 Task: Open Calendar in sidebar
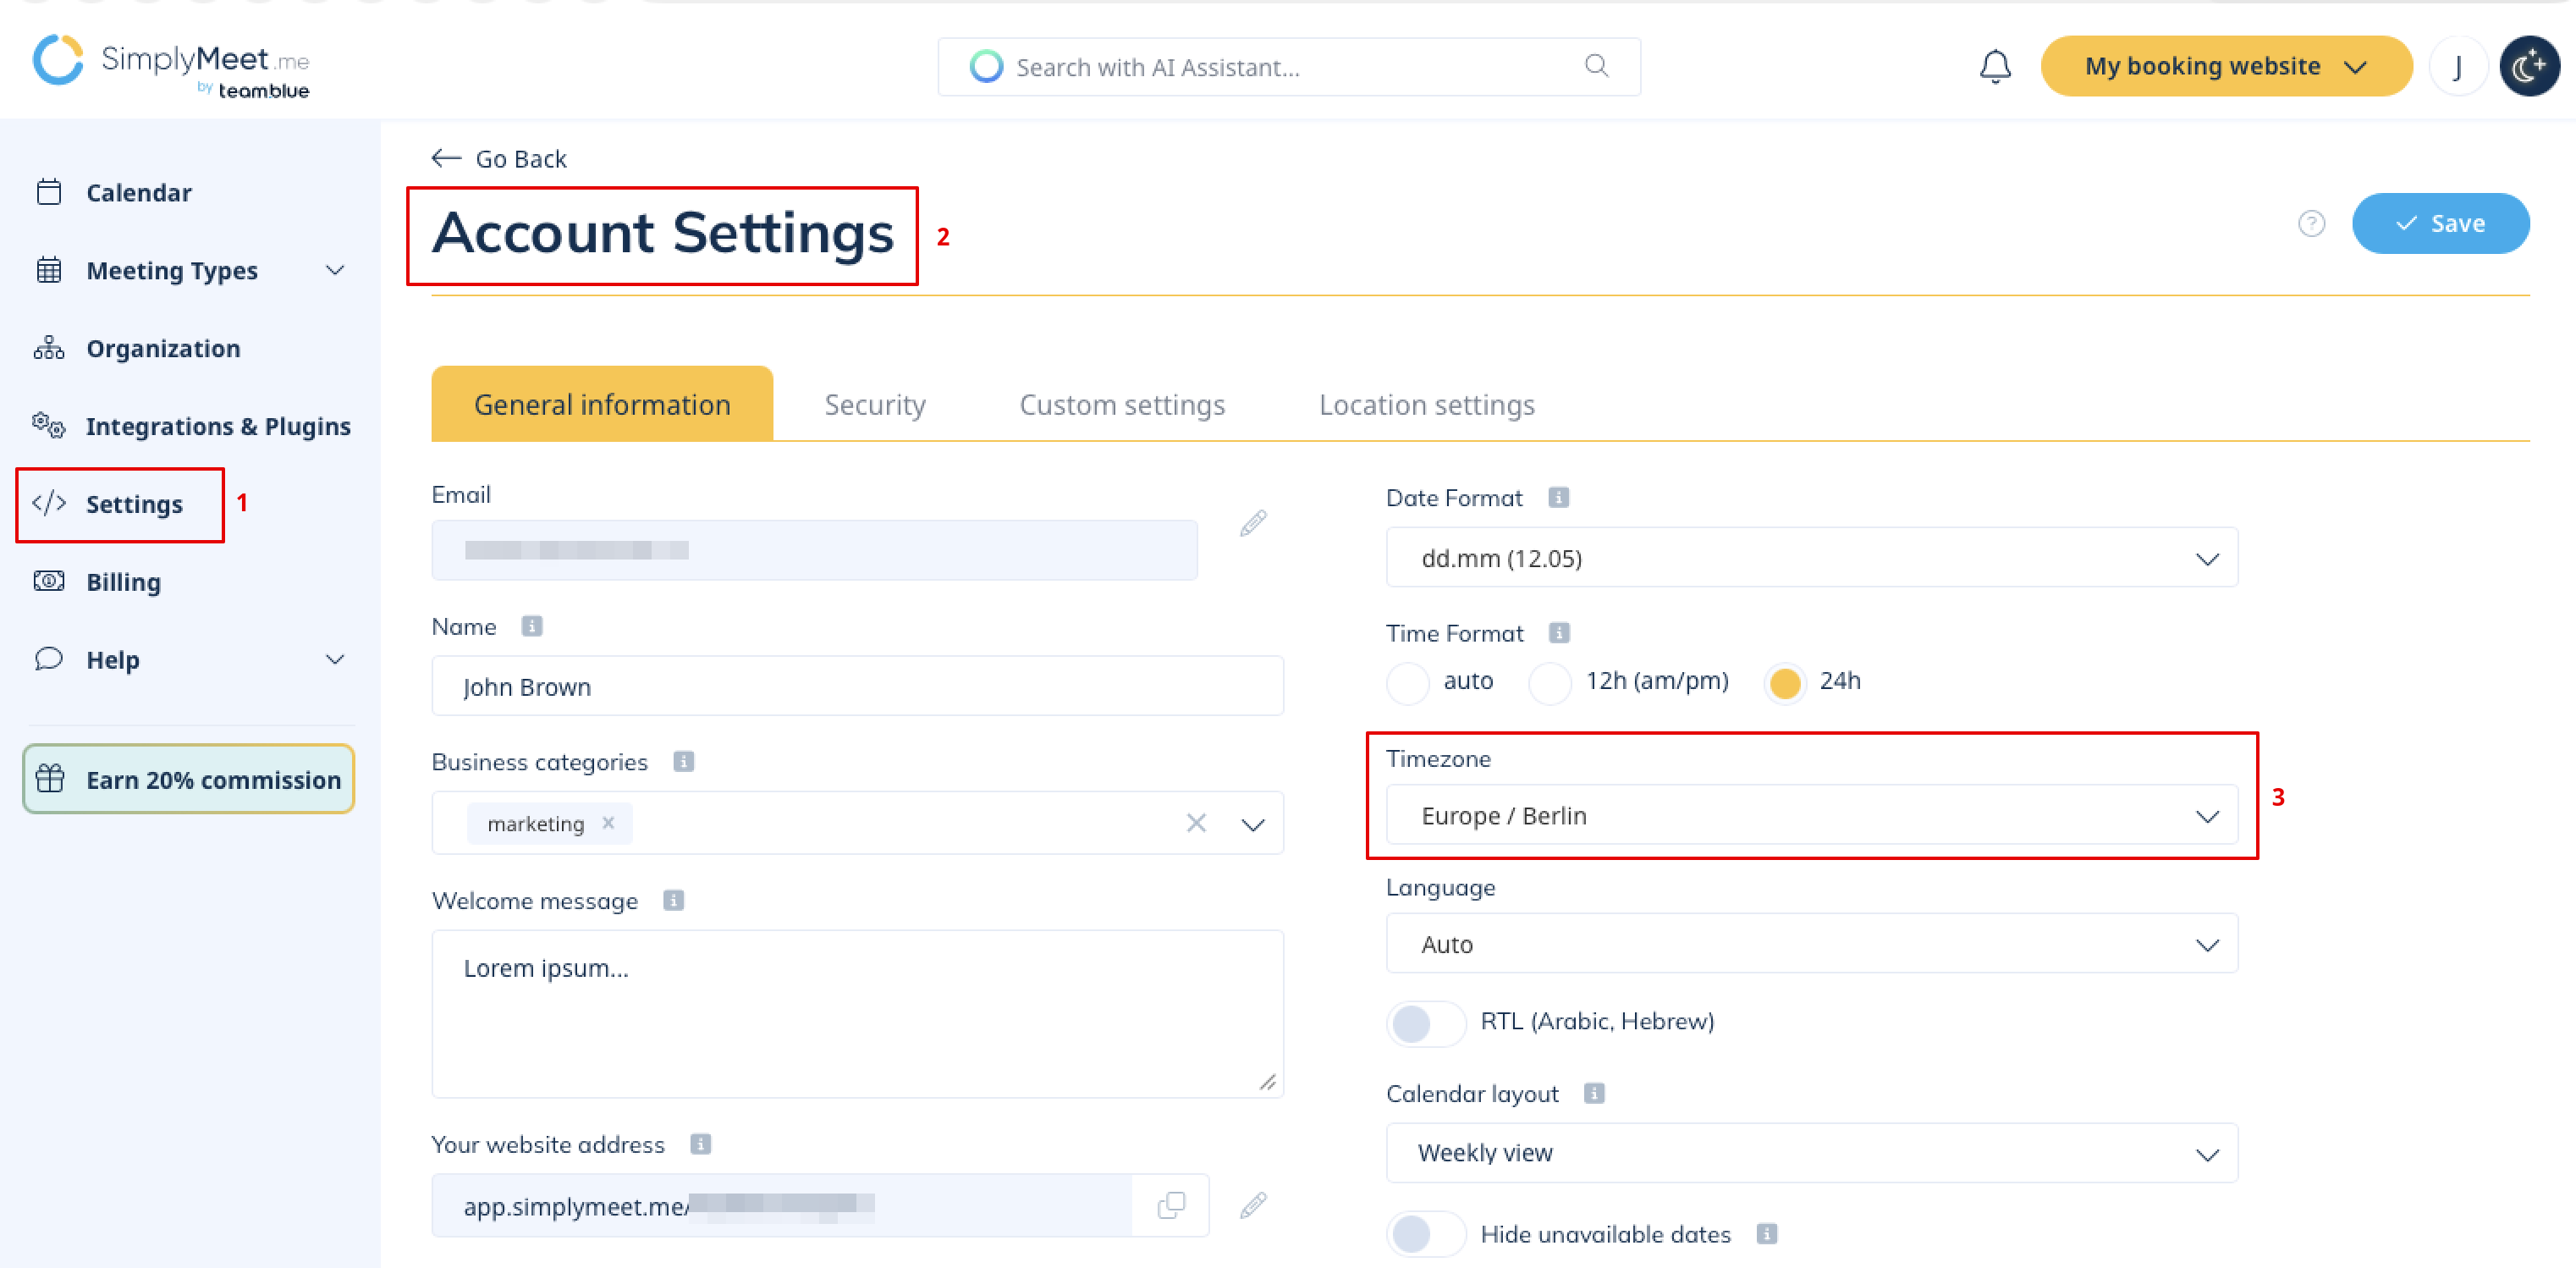(x=138, y=192)
